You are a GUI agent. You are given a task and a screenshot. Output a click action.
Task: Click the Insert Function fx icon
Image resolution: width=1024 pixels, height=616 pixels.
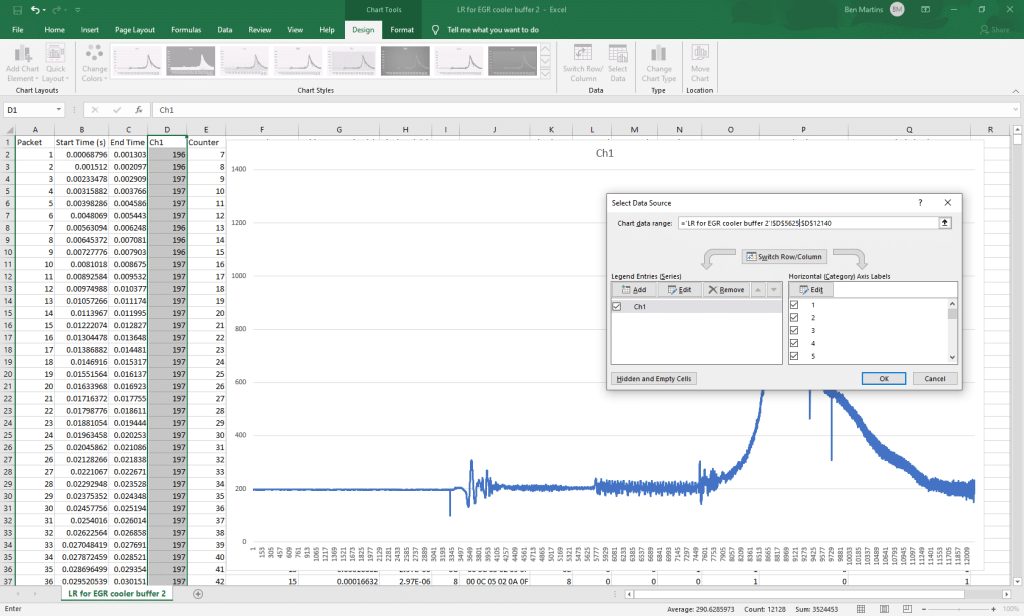point(138,110)
